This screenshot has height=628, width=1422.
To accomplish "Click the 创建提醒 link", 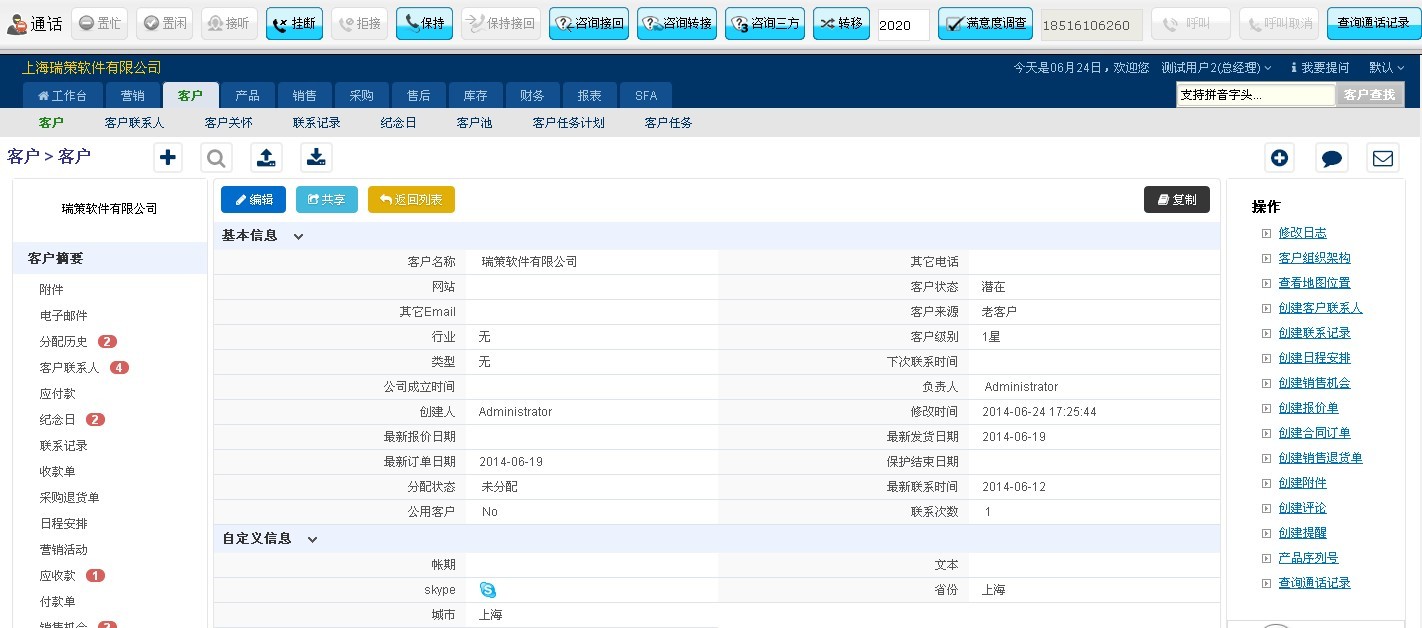I will [1302, 533].
